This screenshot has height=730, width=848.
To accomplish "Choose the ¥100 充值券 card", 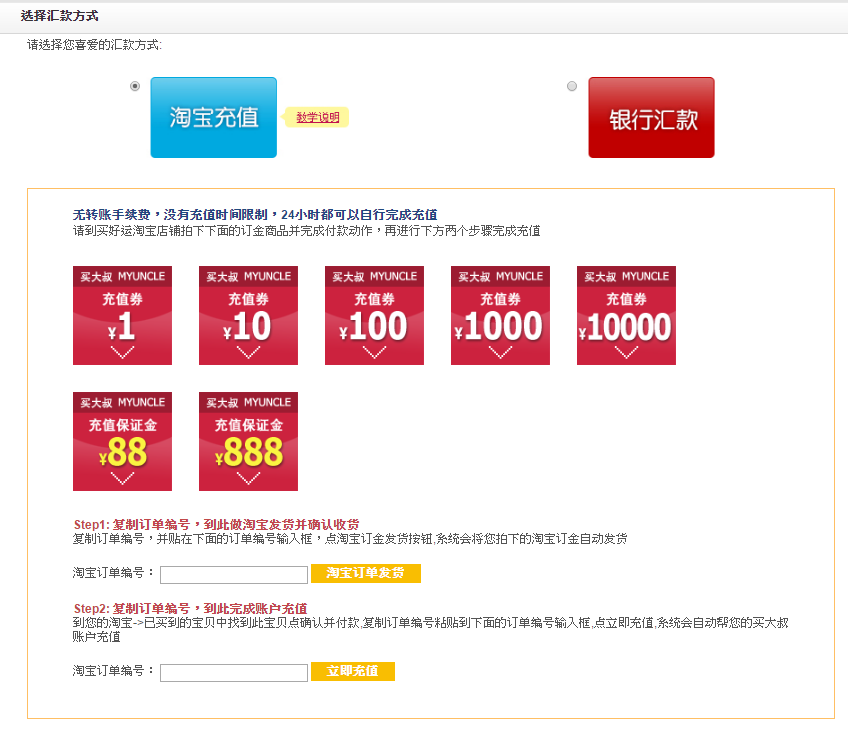I will click(374, 315).
